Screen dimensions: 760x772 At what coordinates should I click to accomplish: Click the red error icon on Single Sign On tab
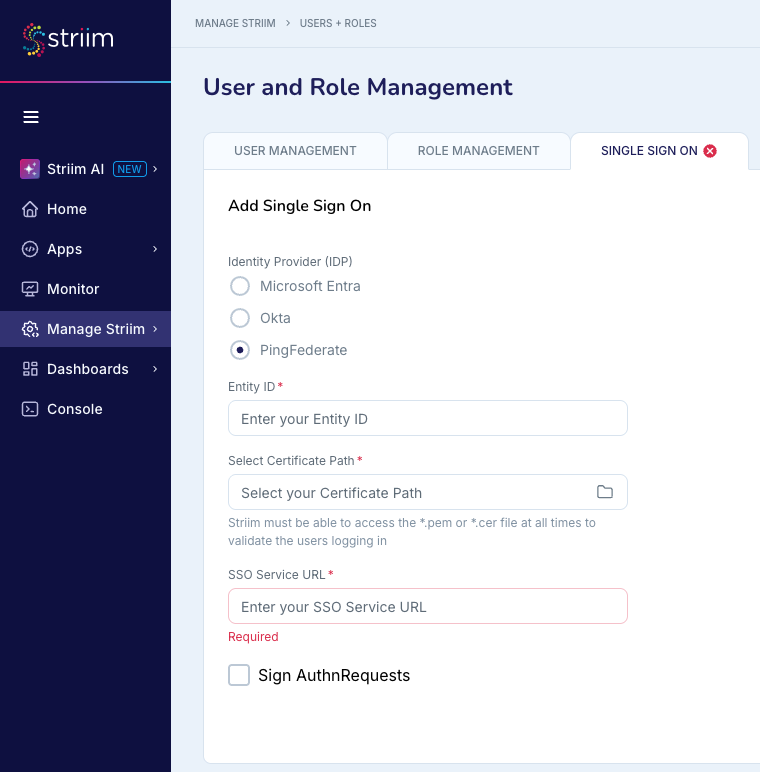710,151
